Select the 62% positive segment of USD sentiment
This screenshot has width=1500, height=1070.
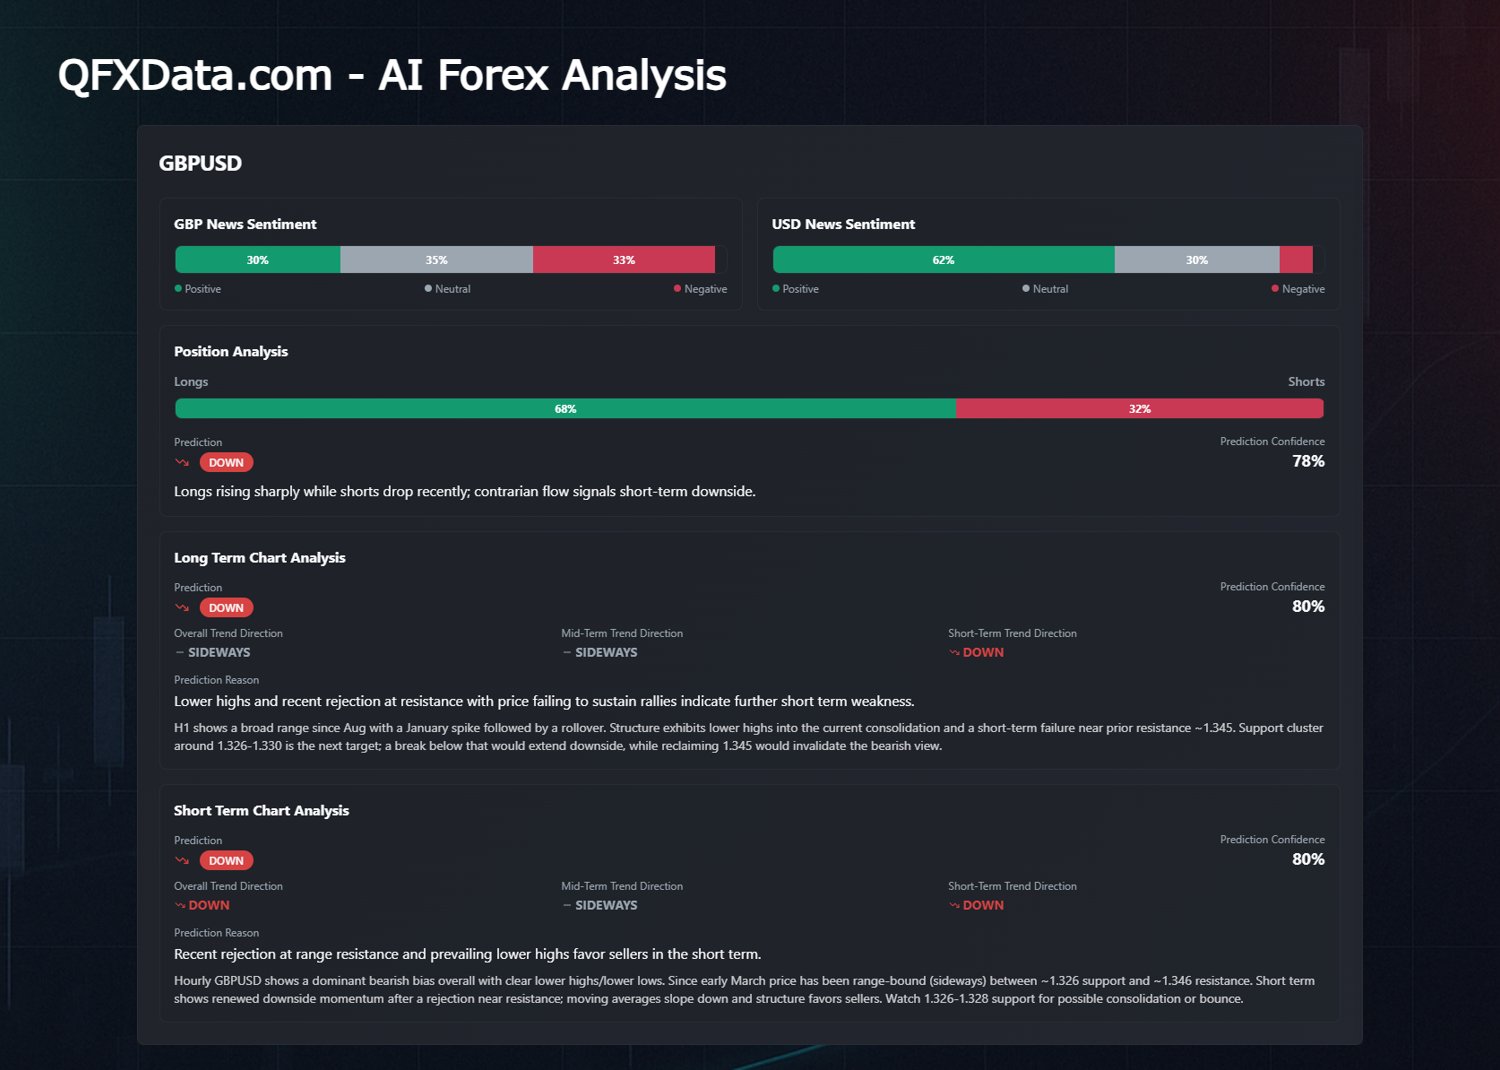point(943,260)
